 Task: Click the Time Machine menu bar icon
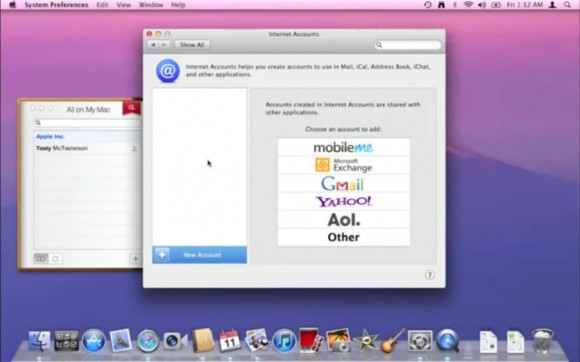(428, 5)
